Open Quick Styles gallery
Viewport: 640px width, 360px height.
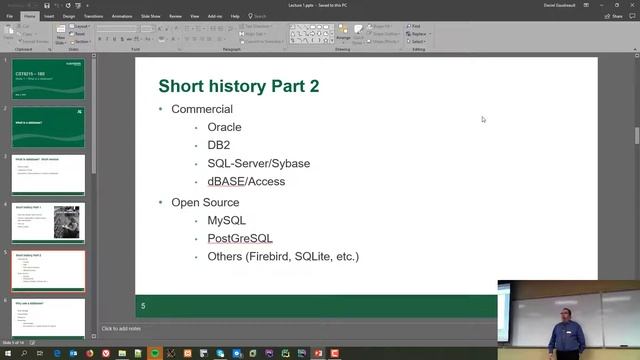pyautogui.click(x=358, y=34)
